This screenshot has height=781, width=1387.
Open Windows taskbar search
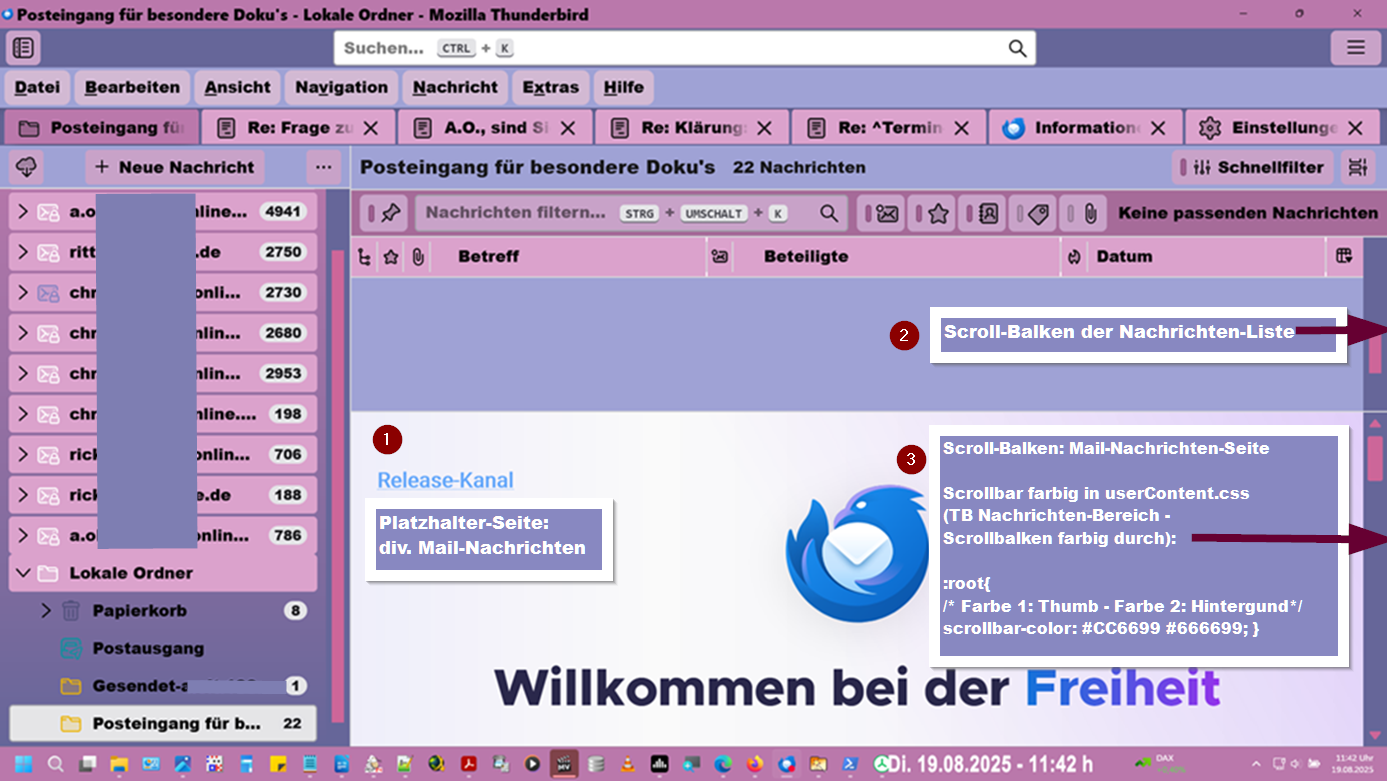click(56, 764)
